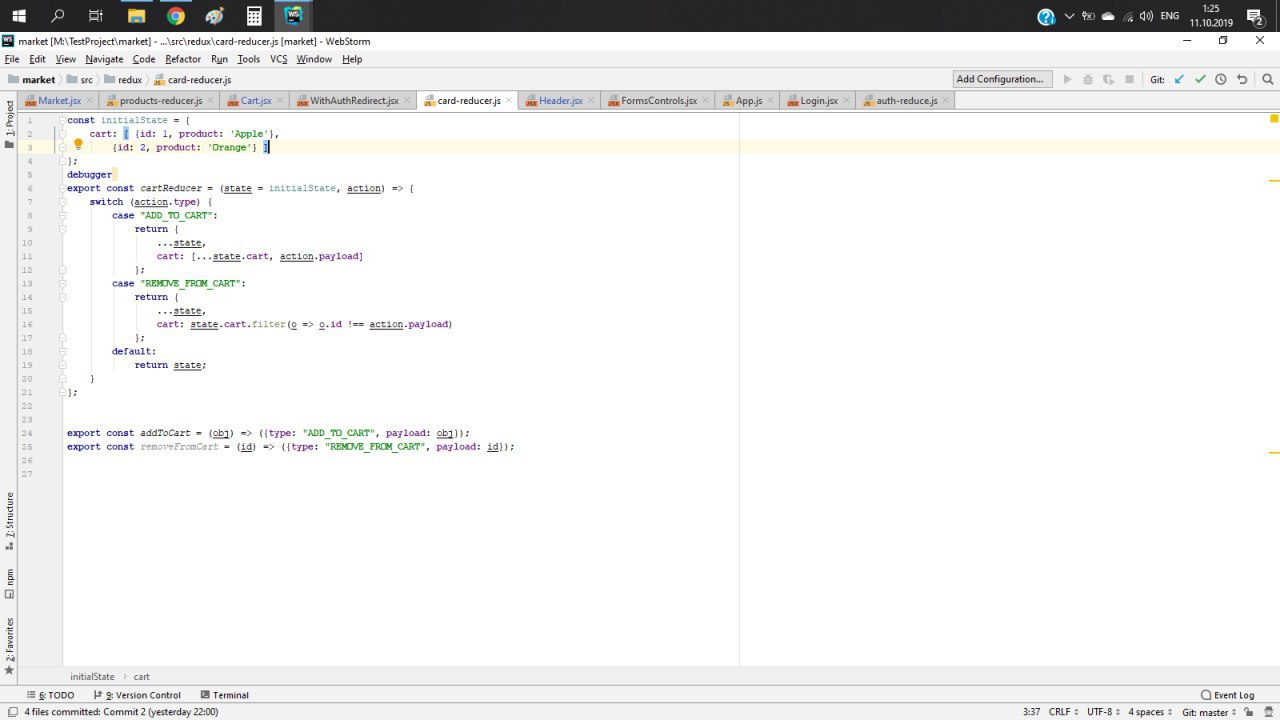Open the Git: master branch dropdown
The width and height of the screenshot is (1280, 720).
point(1208,712)
